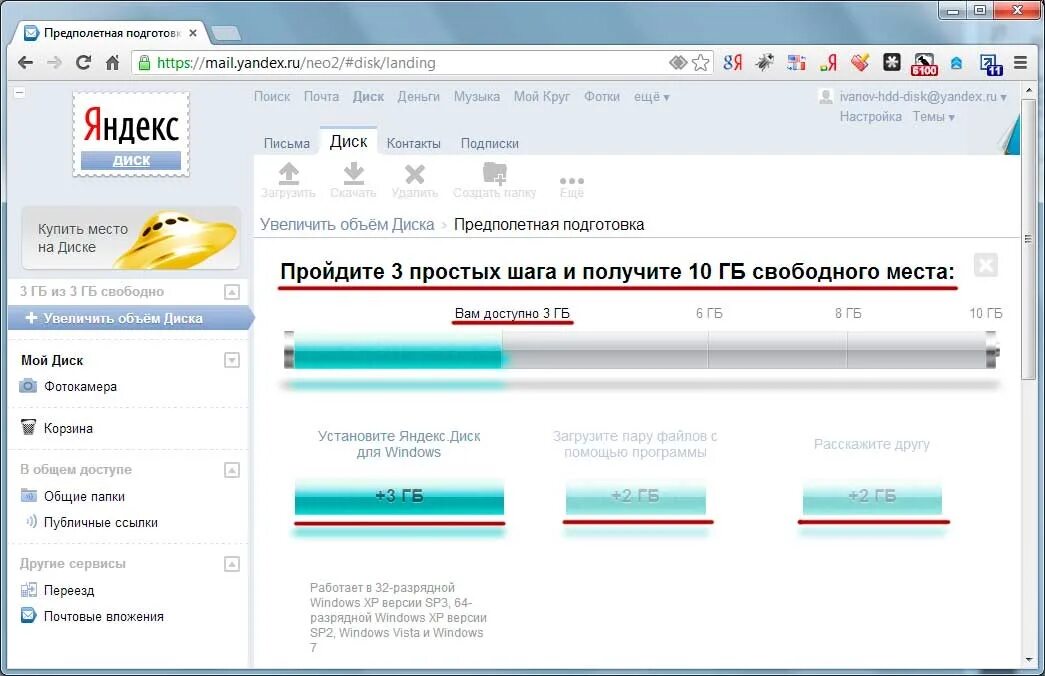This screenshot has width=1045, height=676.
Task: Switch to the Письма tab
Action: [x=287, y=143]
